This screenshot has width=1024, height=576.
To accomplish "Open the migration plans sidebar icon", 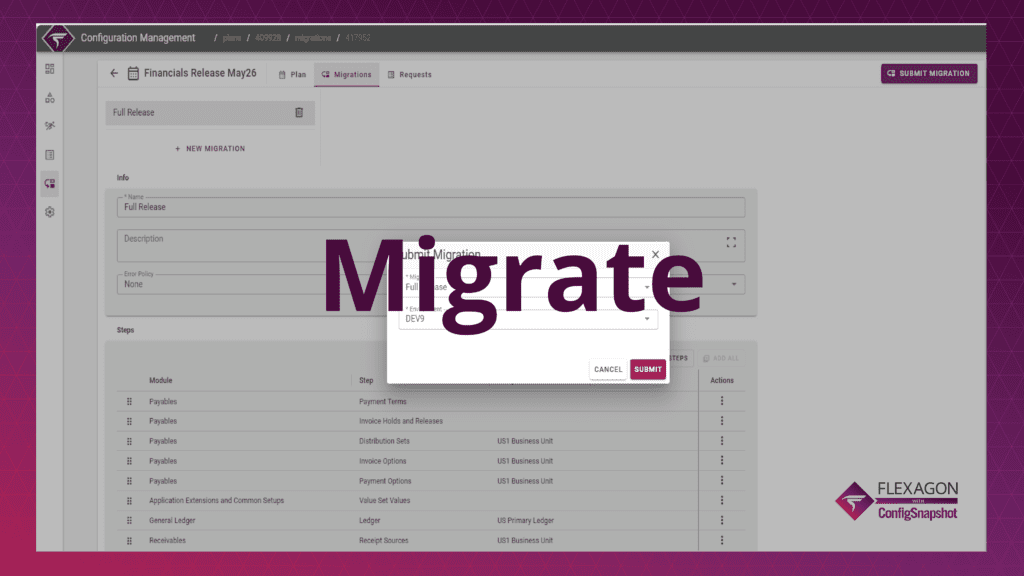I will [50, 184].
